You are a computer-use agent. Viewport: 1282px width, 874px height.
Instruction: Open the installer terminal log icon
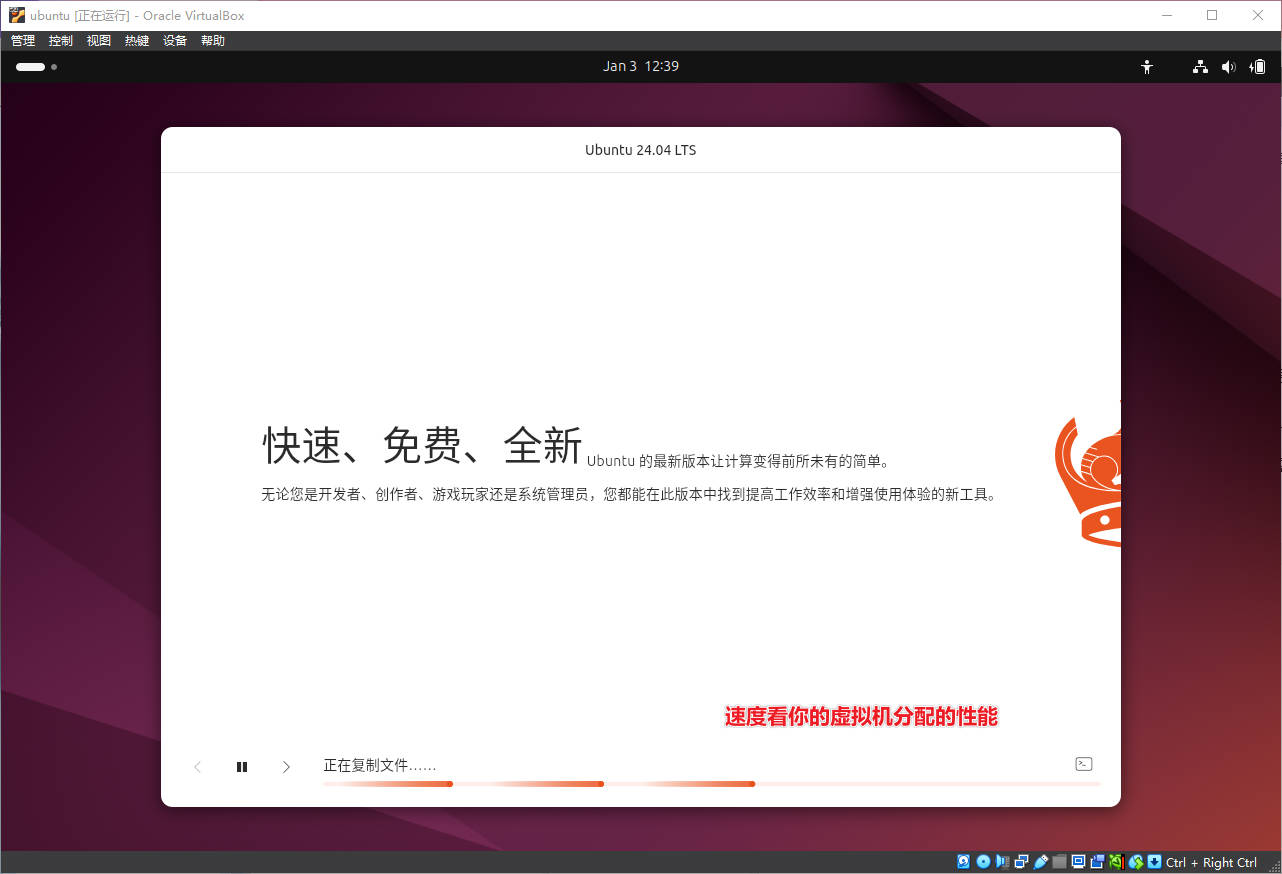pyautogui.click(x=1083, y=764)
